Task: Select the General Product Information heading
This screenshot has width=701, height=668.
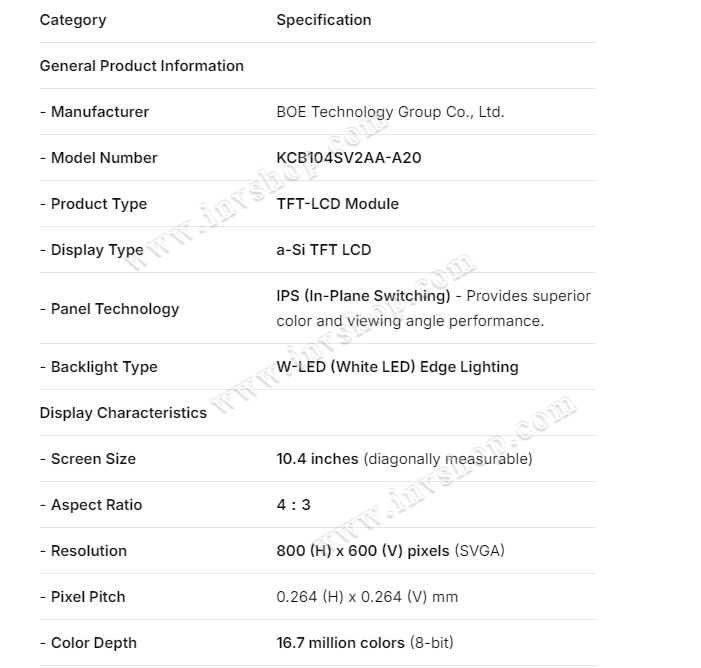Action: point(142,66)
